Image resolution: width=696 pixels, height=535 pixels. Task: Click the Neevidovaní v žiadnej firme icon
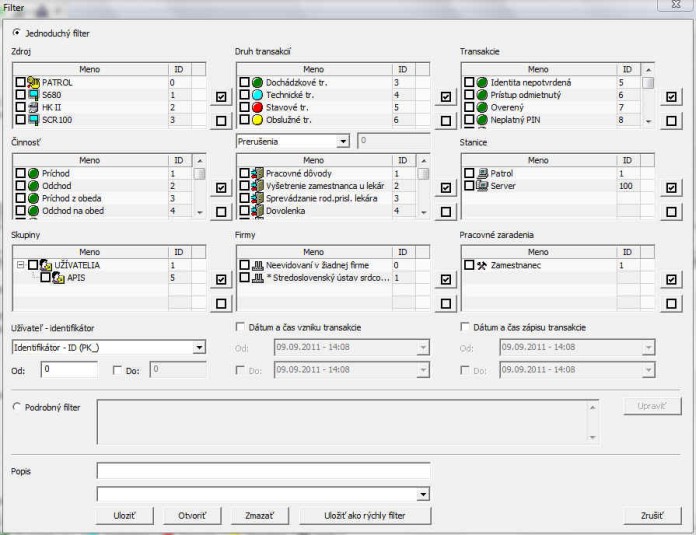[257, 265]
